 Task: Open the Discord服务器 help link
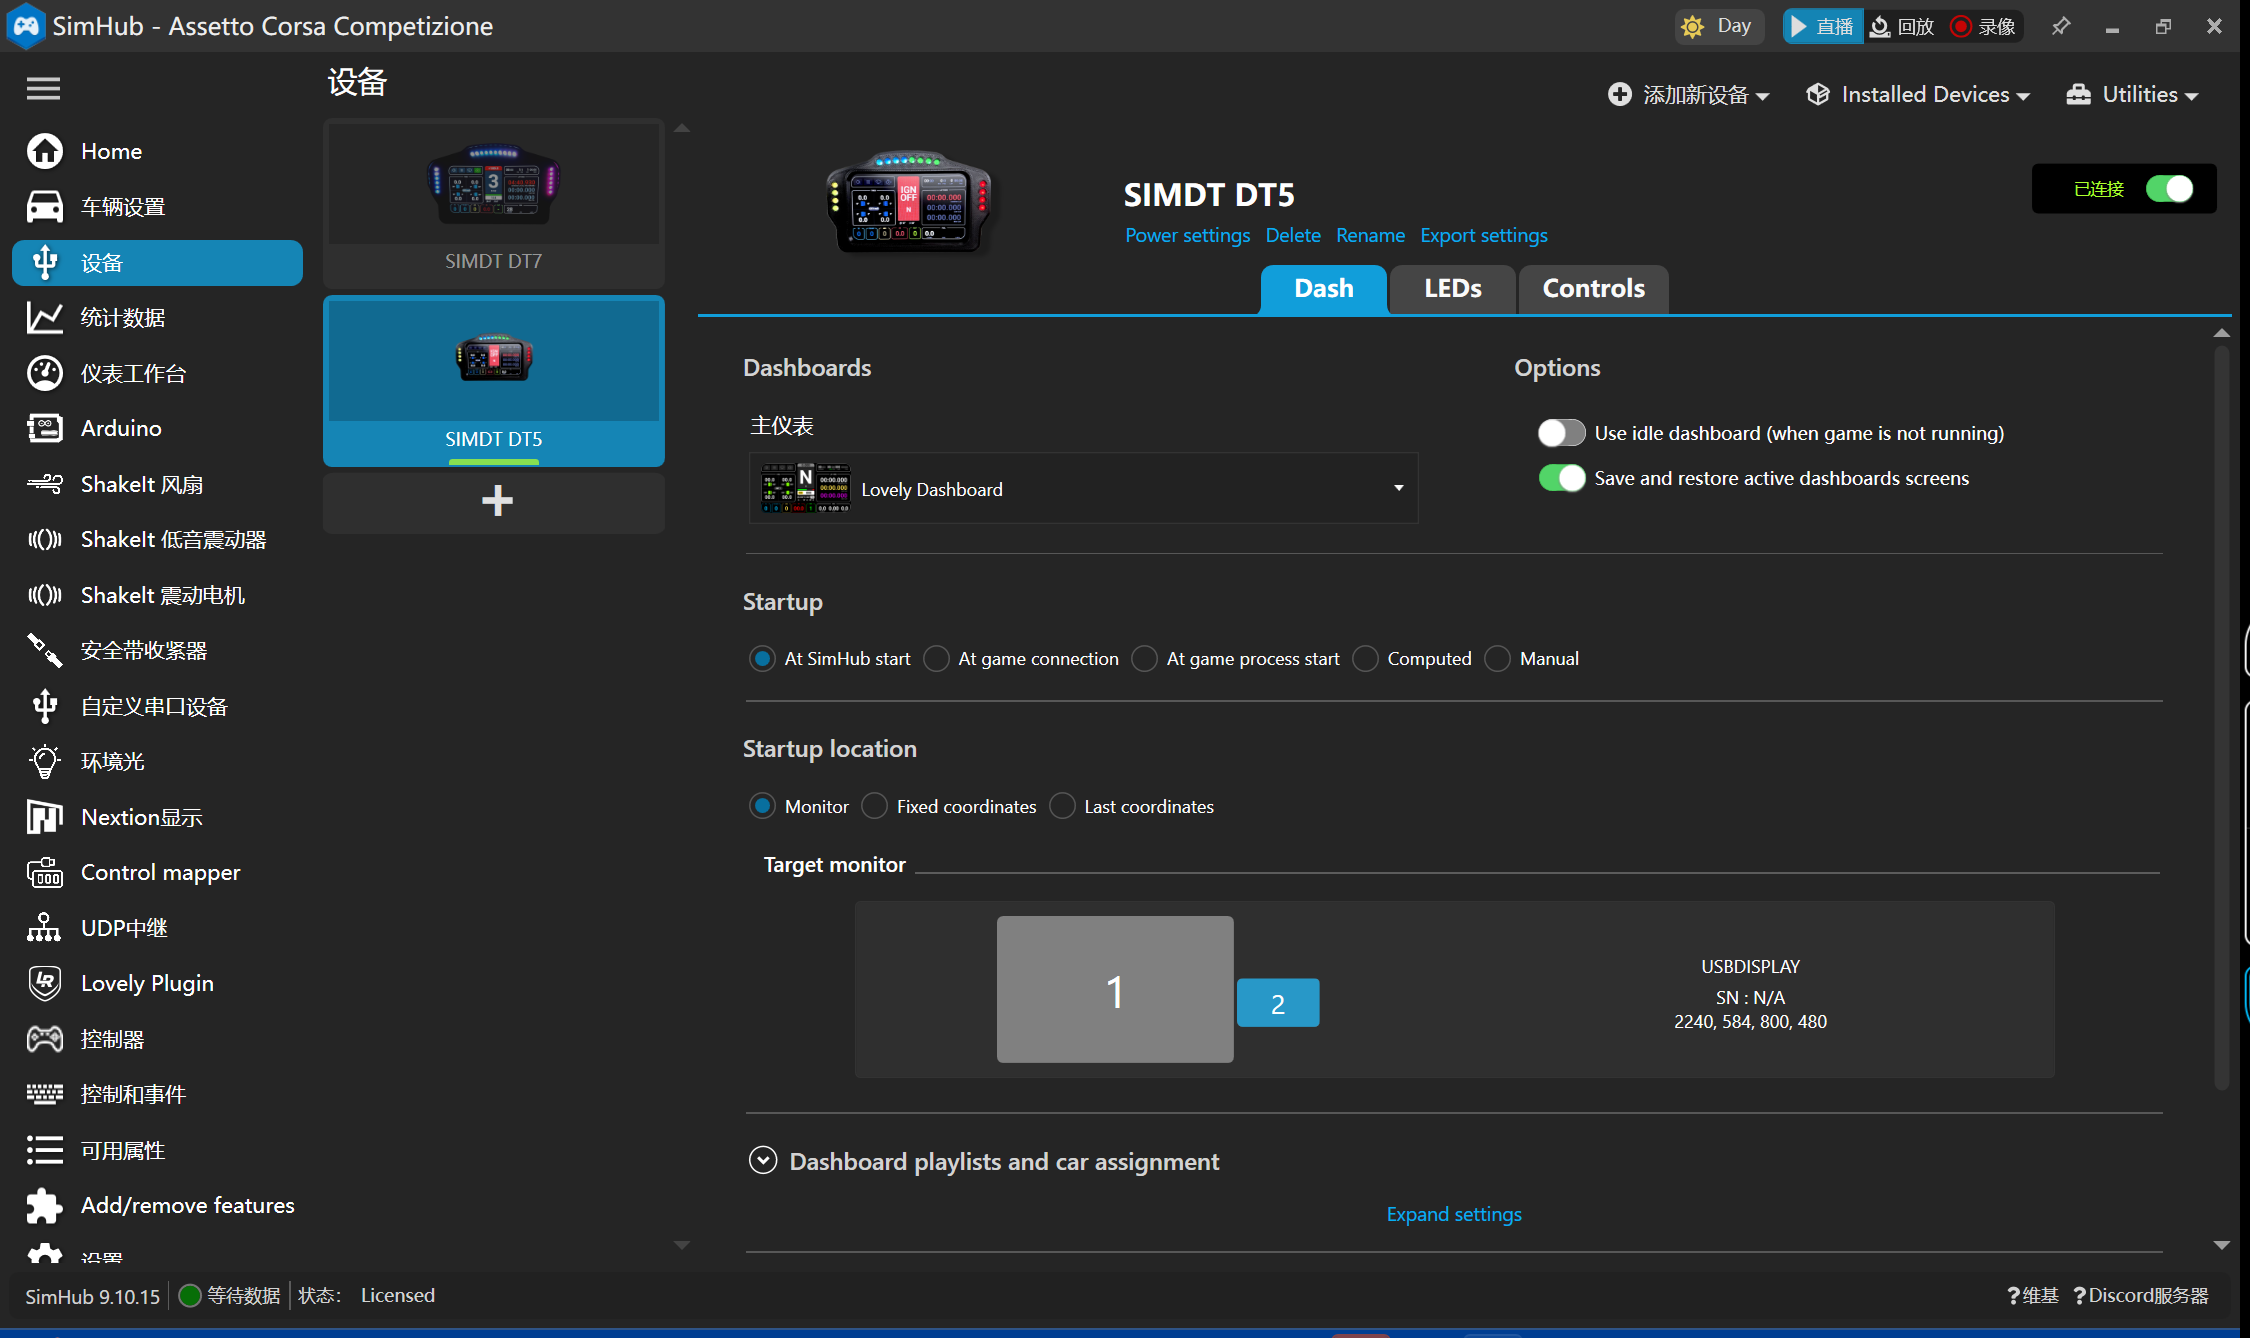2141,1296
